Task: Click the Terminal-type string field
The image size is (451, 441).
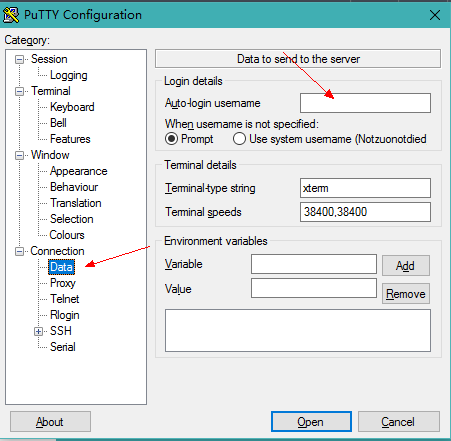Action: point(365,188)
